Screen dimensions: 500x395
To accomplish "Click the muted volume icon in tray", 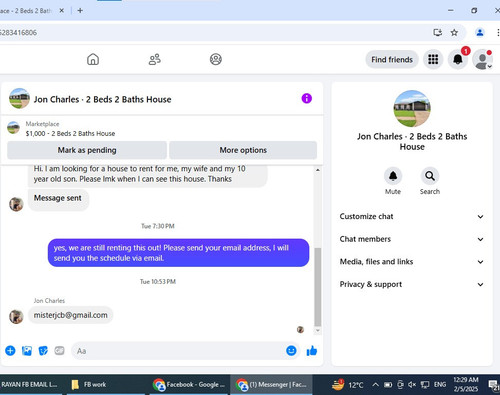I will (412, 385).
